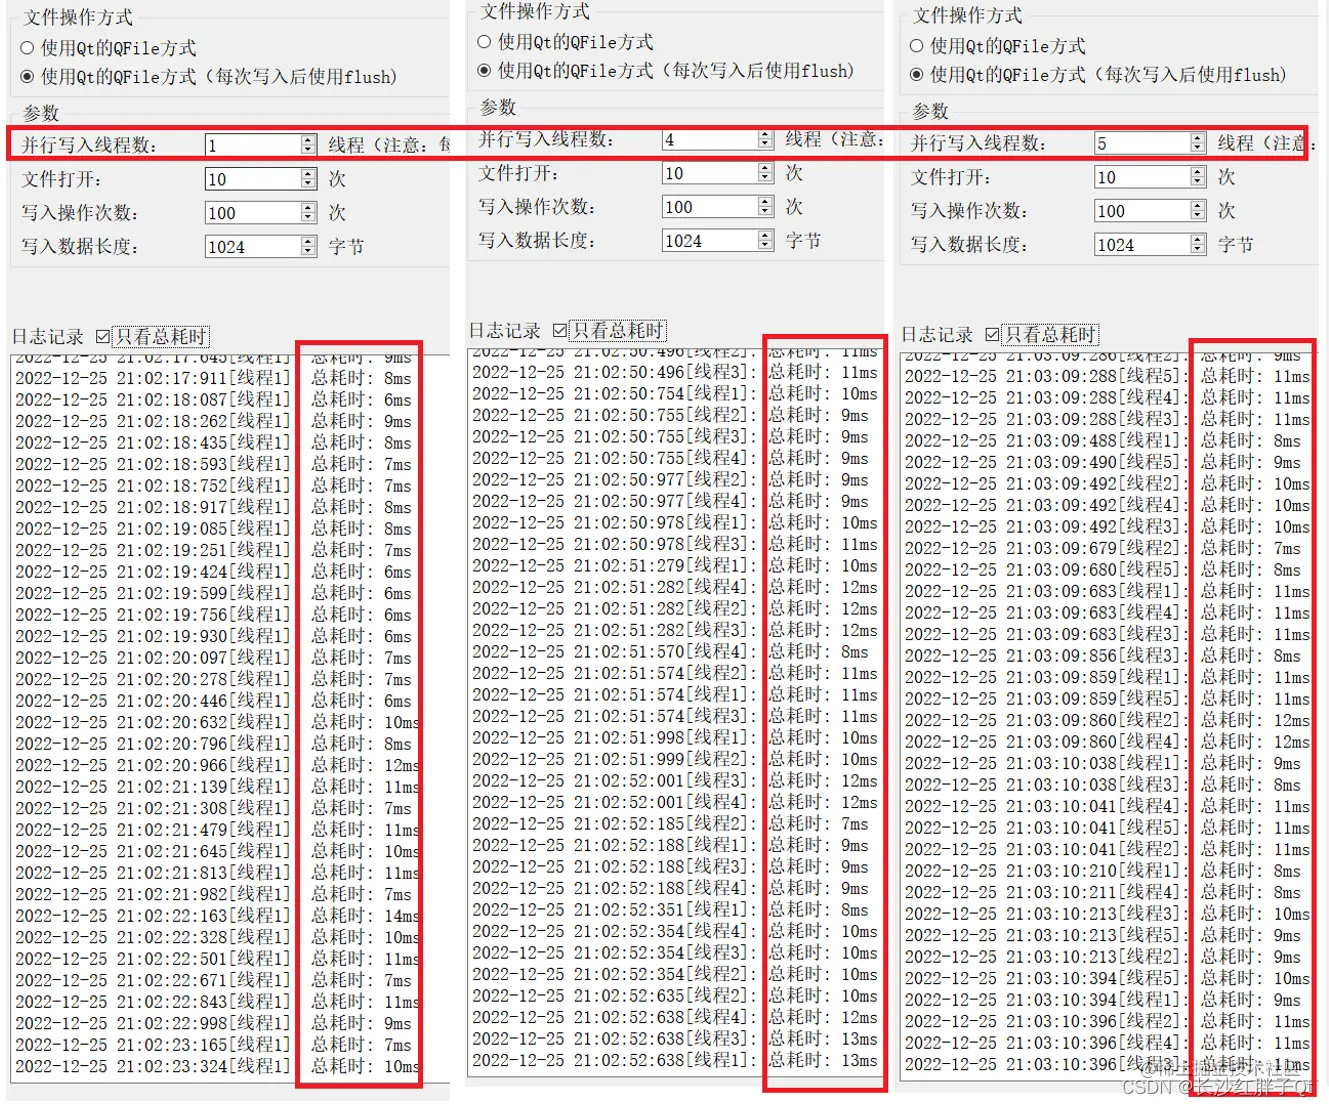The height and width of the screenshot is (1107, 1329).
Task: Select QFile with flush radio in middle panel
Action: 484,70
